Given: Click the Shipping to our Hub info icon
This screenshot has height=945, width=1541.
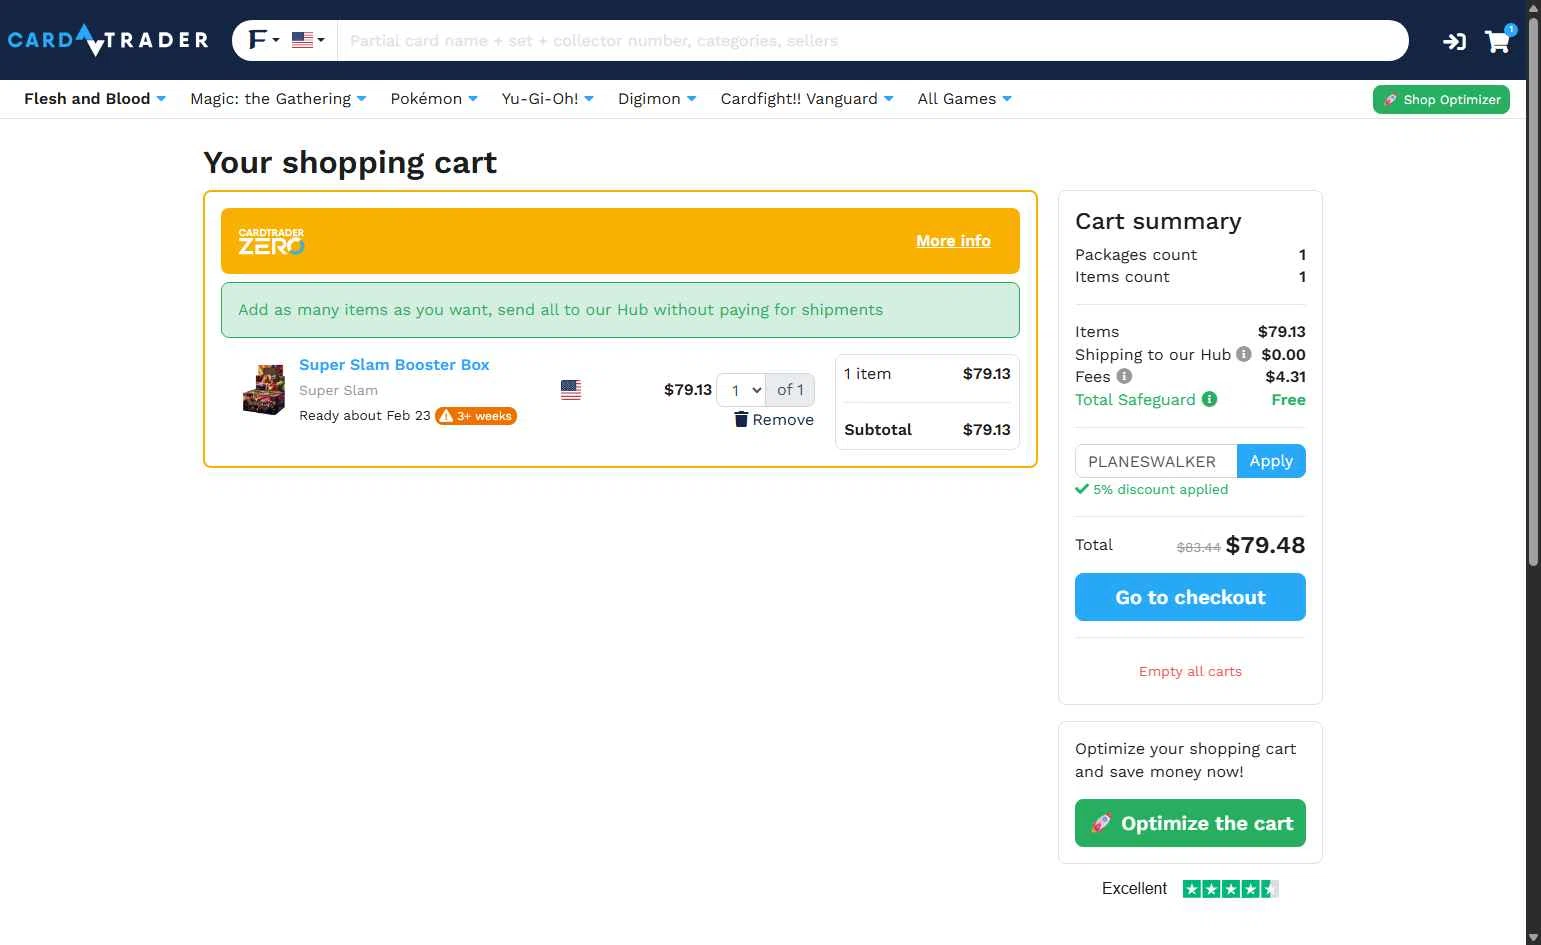Looking at the screenshot, I should pos(1243,354).
